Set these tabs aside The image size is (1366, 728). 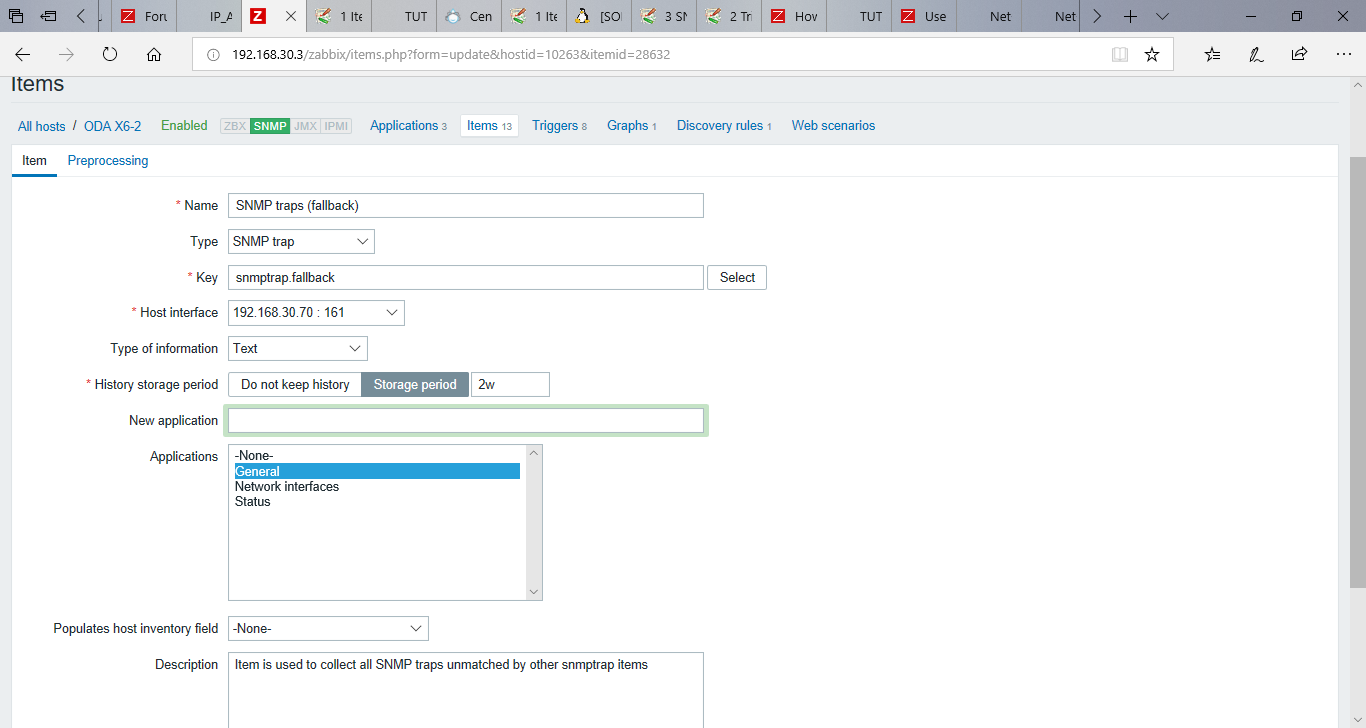48,17
